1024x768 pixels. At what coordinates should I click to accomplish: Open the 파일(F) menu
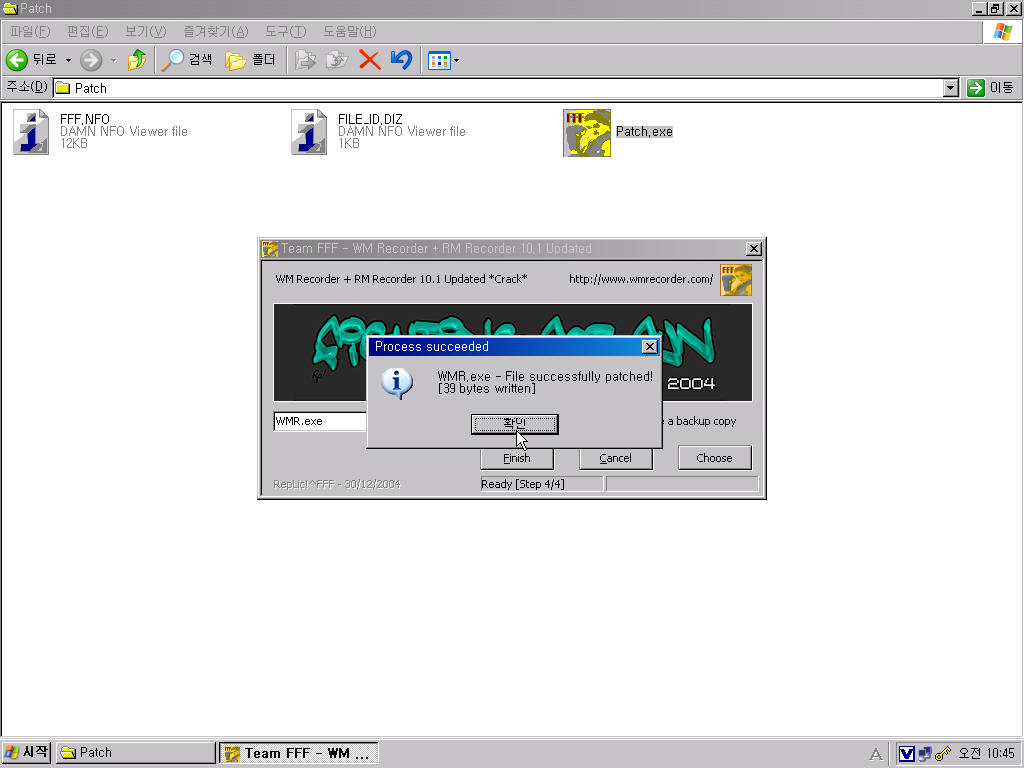point(30,31)
